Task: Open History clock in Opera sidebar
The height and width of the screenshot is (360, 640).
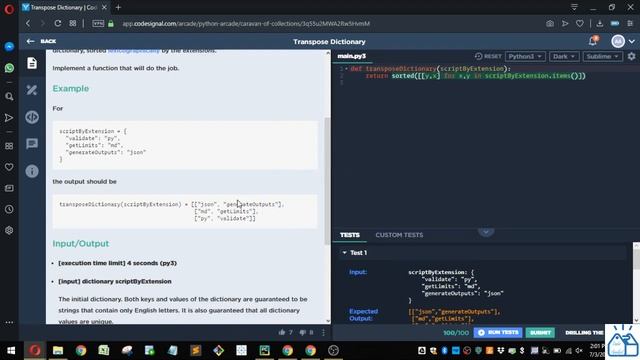Action: (9, 209)
